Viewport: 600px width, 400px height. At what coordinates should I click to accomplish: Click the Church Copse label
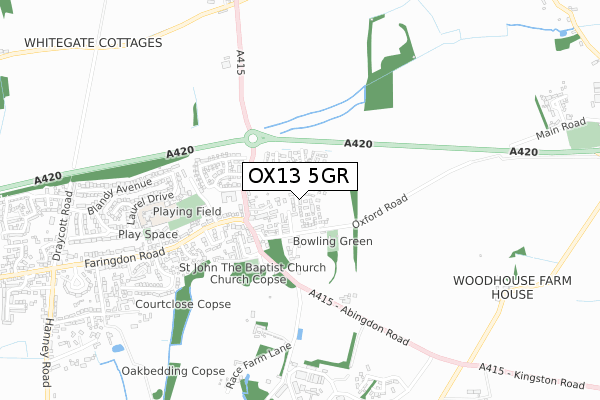click(x=248, y=279)
